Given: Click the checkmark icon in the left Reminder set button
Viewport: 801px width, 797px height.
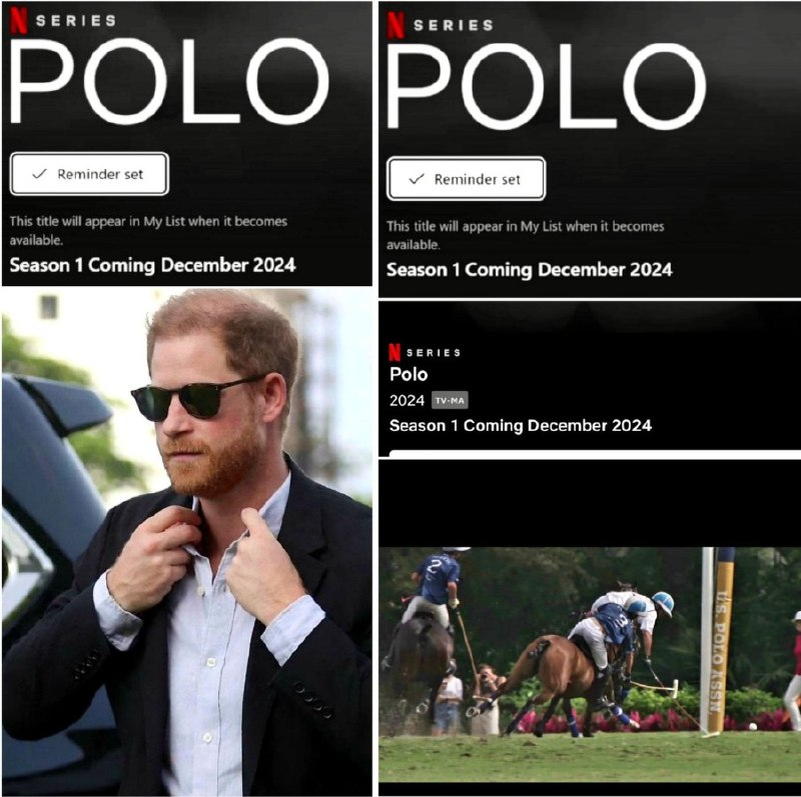Looking at the screenshot, I should tap(39, 174).
